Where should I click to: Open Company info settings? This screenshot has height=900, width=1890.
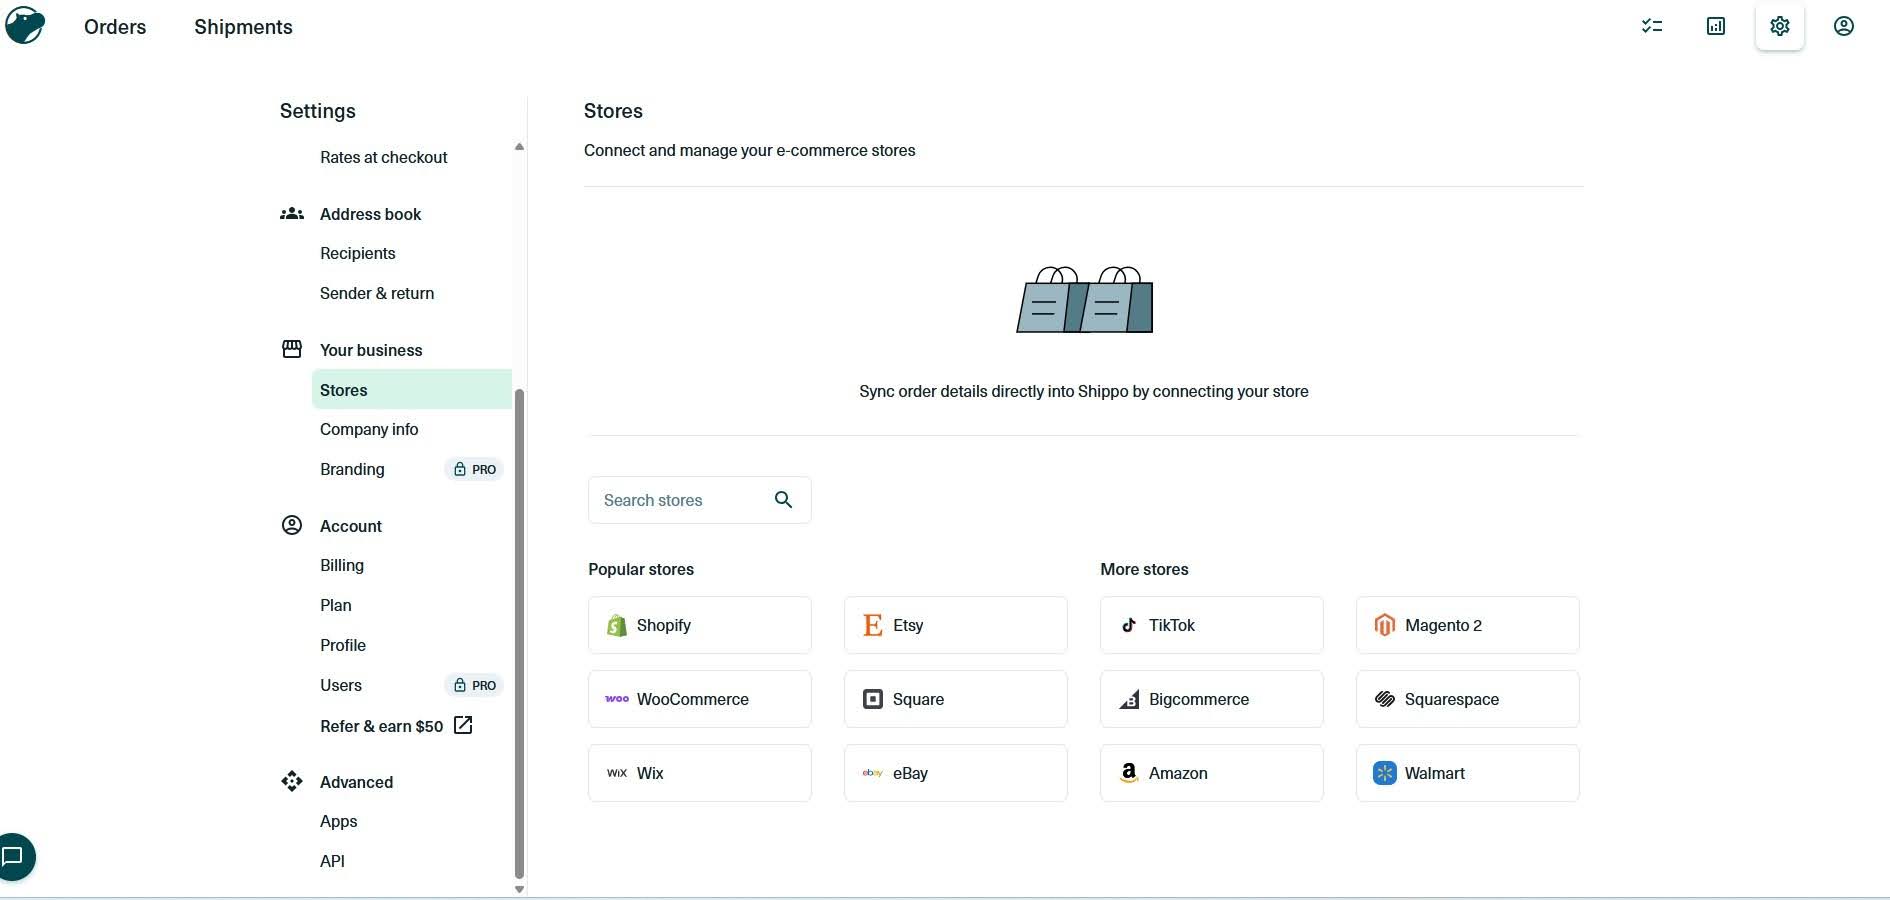[x=369, y=429]
